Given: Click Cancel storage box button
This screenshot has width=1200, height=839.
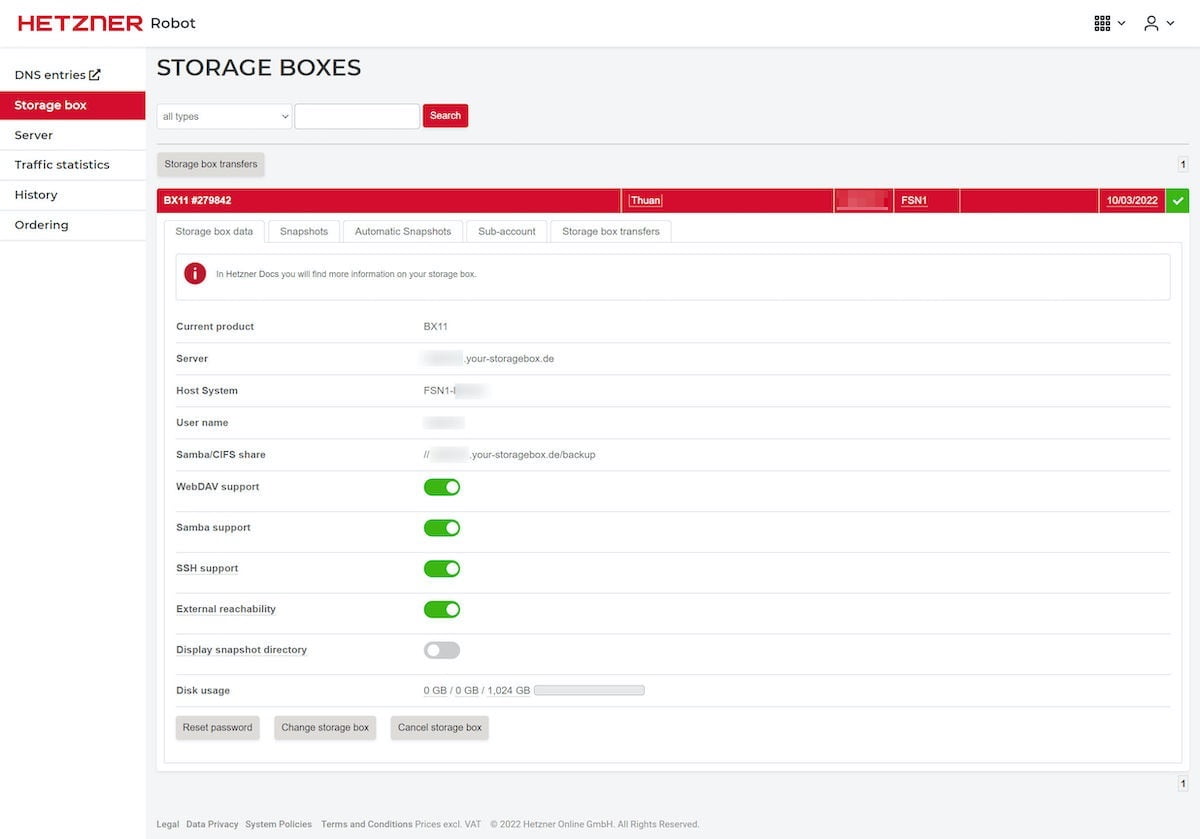Looking at the screenshot, I should [x=439, y=728].
